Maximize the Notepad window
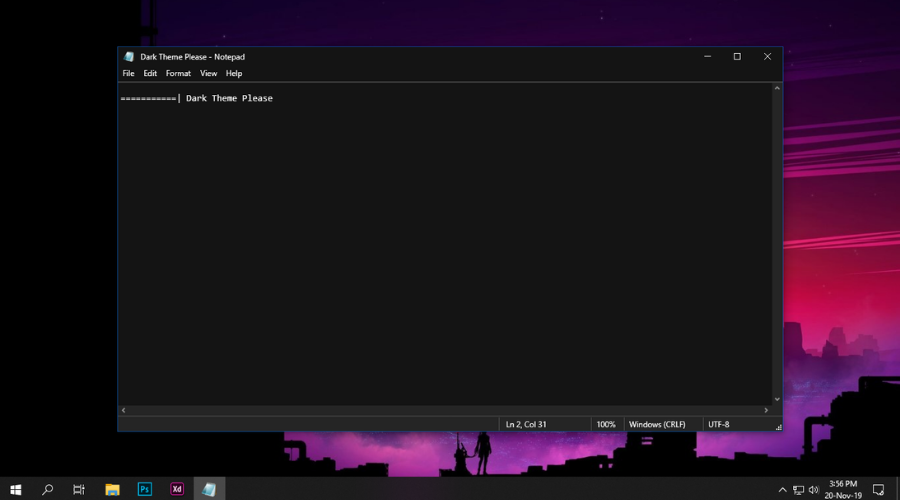 coord(737,56)
